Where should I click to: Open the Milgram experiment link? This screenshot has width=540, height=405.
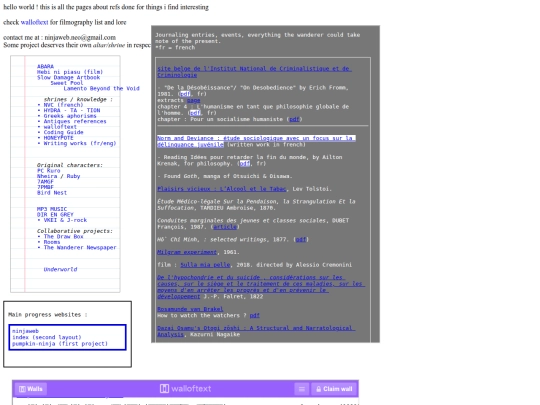[x=187, y=252]
